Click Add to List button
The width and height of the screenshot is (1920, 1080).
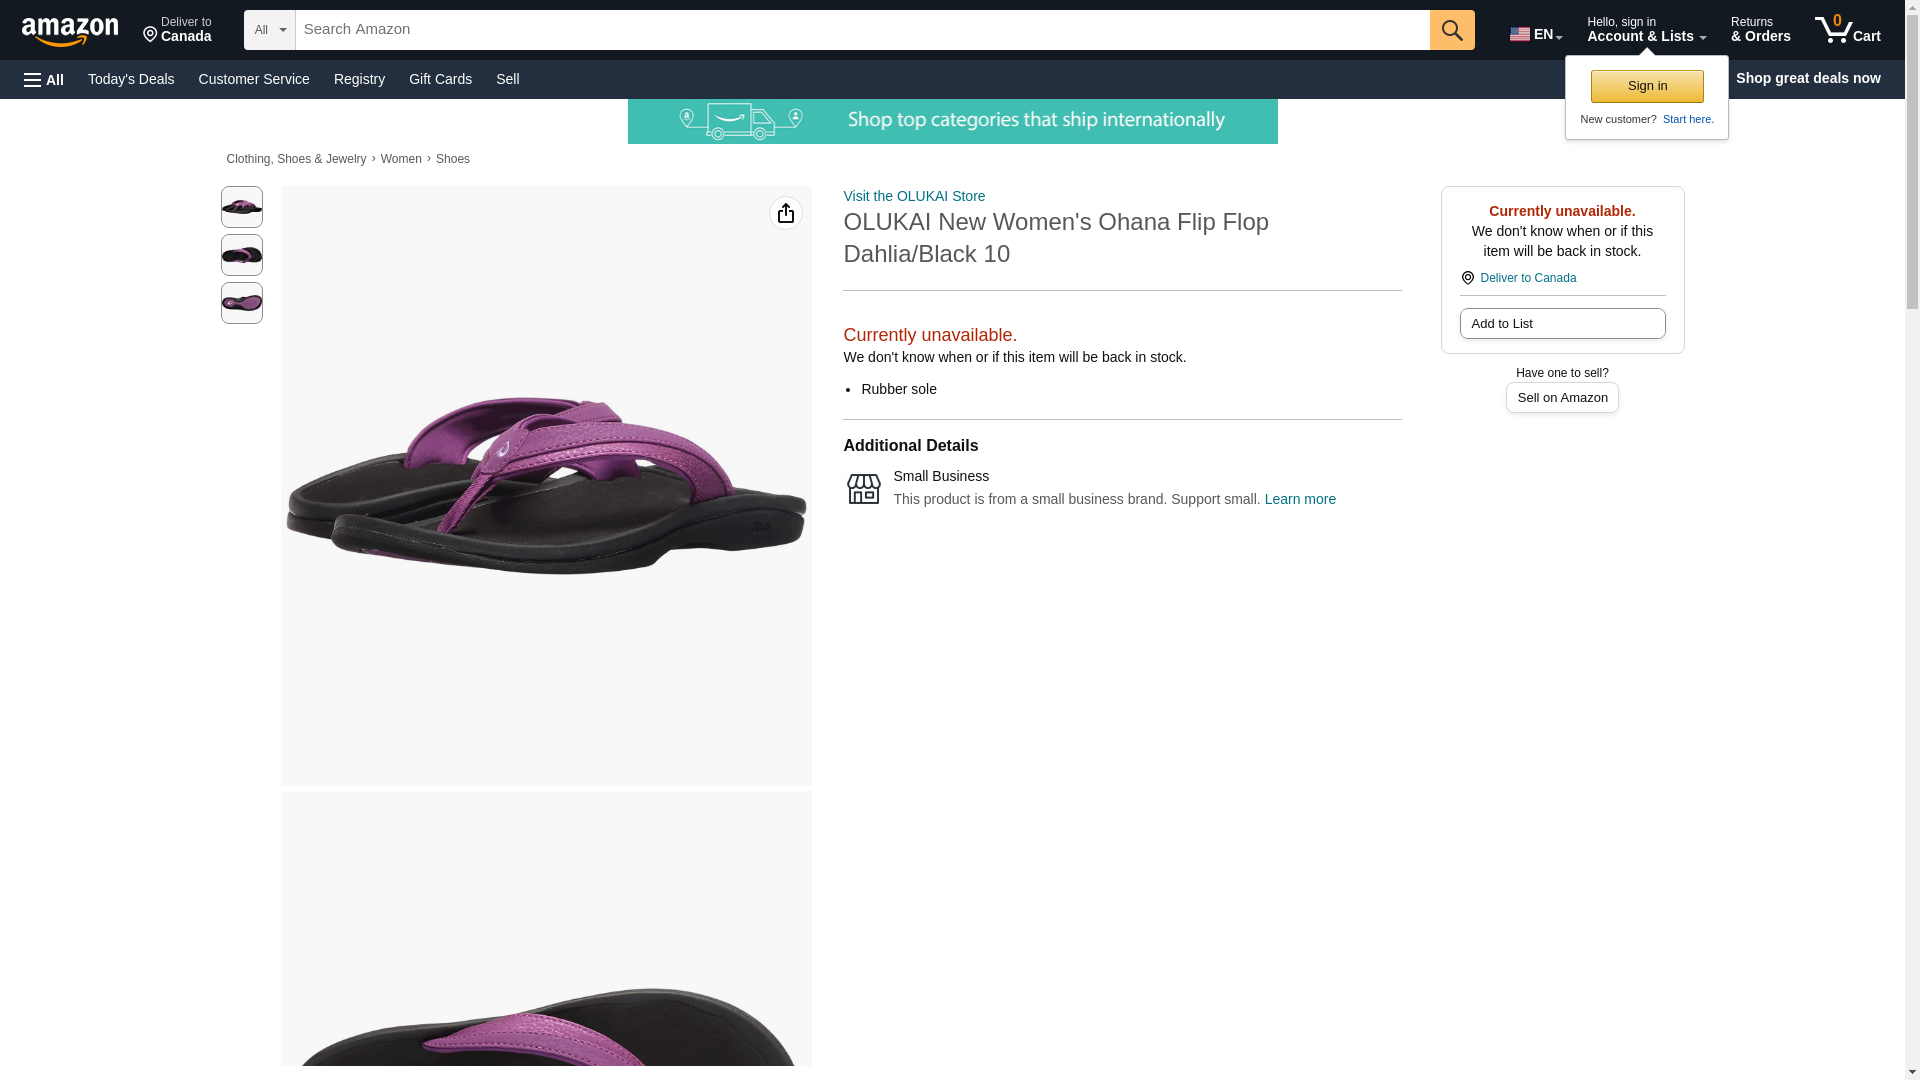(x=1561, y=324)
